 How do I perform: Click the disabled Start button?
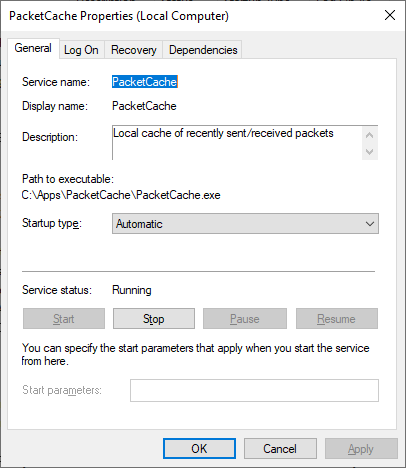[64, 319]
